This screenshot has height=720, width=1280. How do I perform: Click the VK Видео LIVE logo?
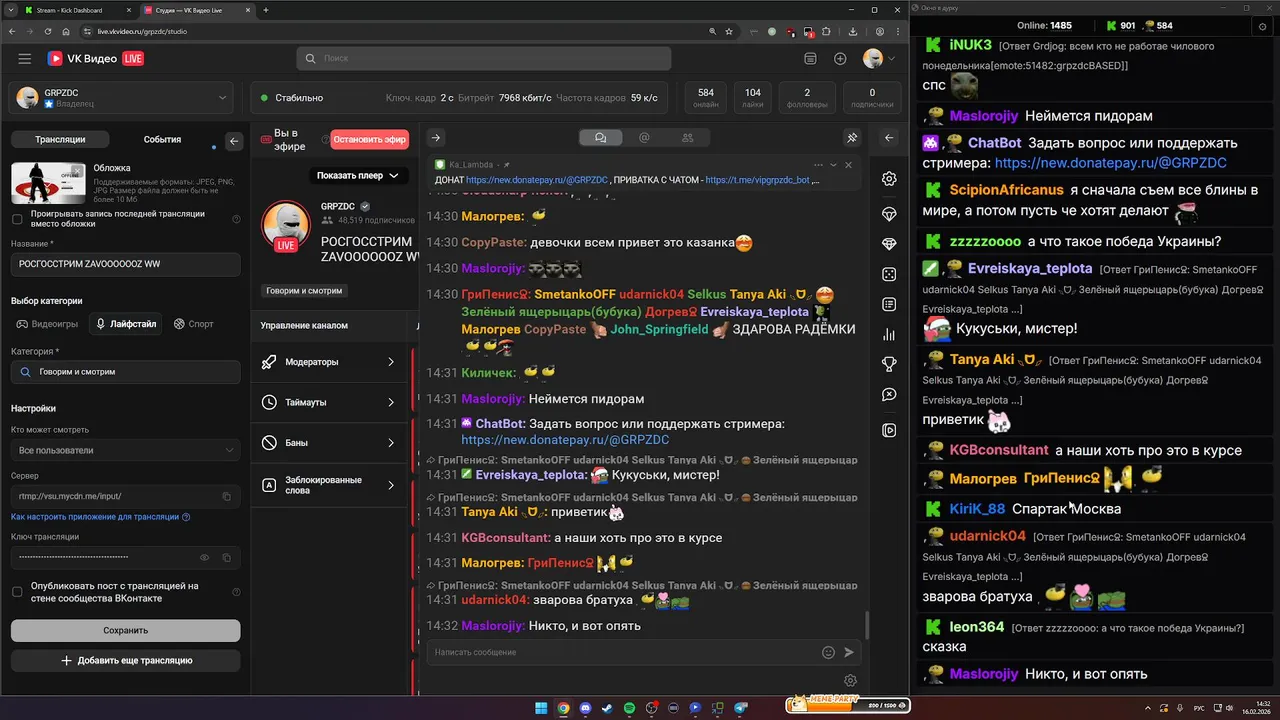[96, 59]
